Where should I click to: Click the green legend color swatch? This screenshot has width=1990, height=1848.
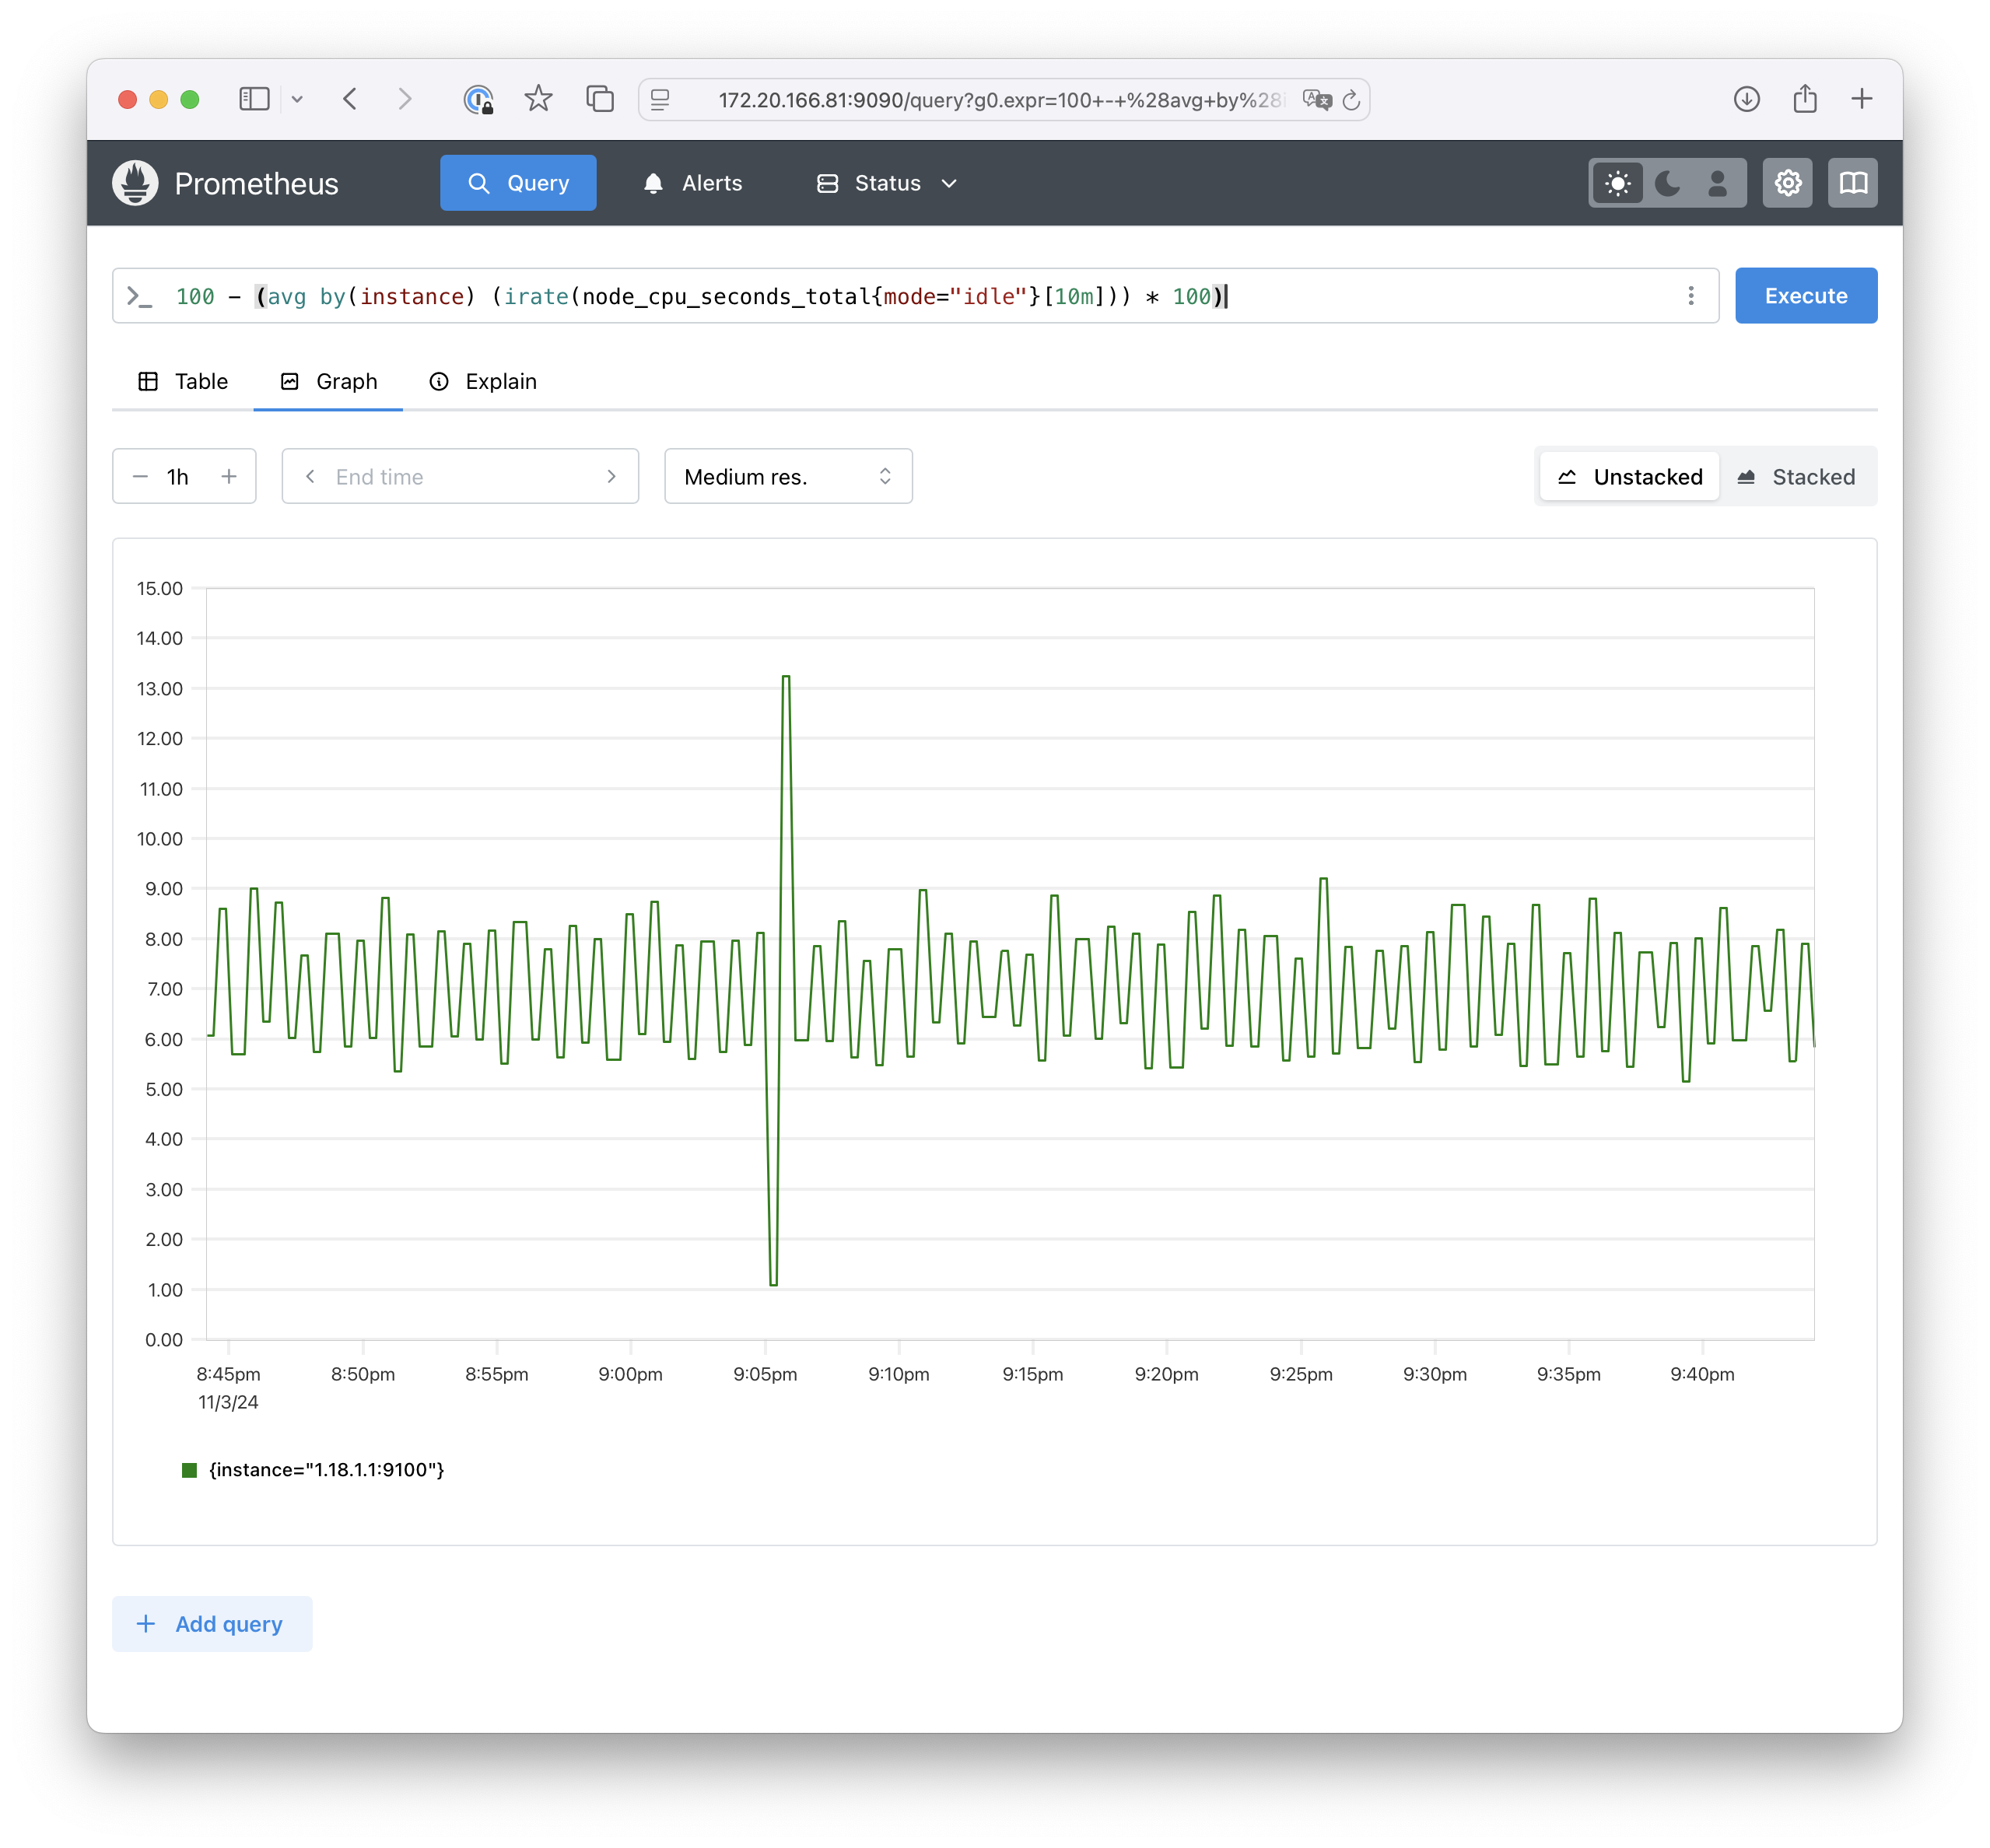pos(189,1469)
